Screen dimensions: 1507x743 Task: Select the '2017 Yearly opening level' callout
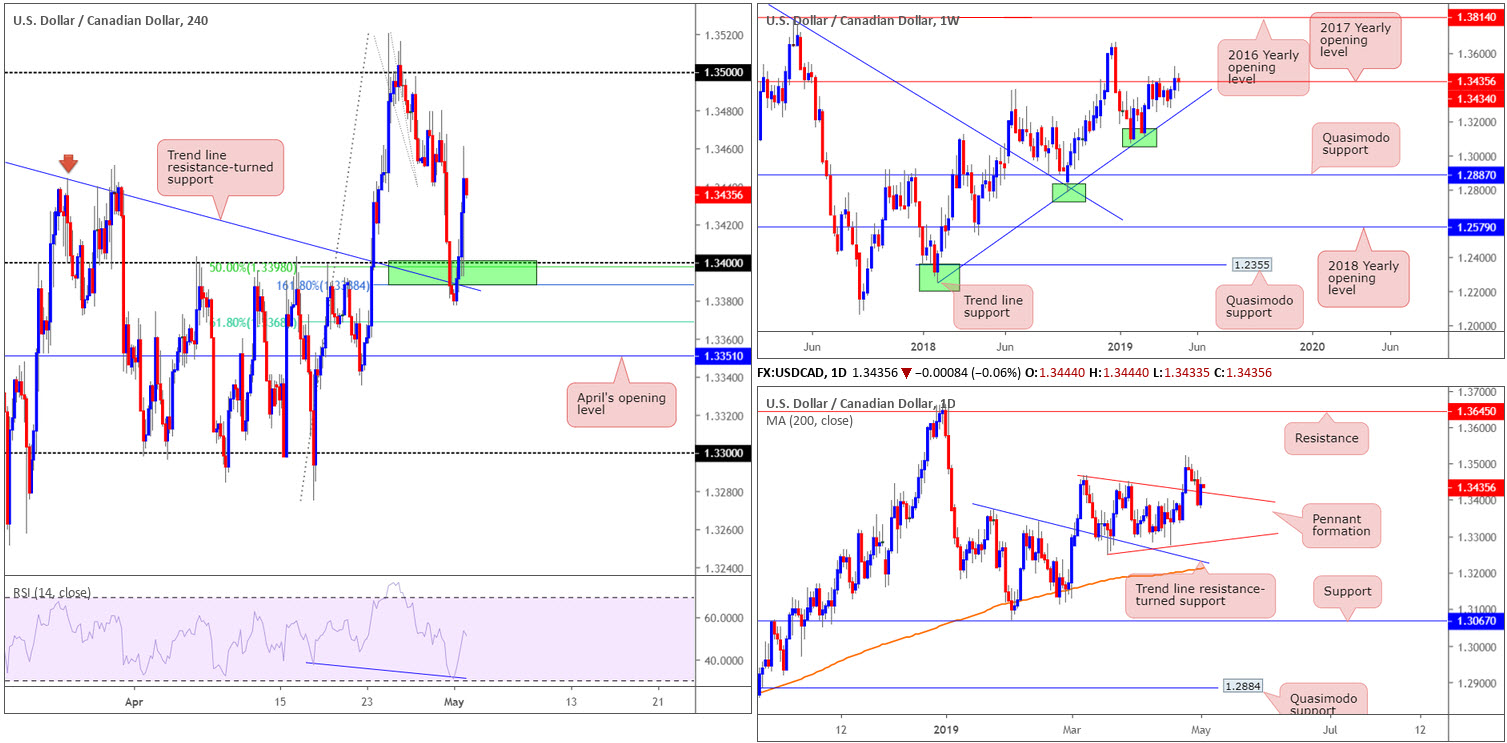coord(1354,41)
